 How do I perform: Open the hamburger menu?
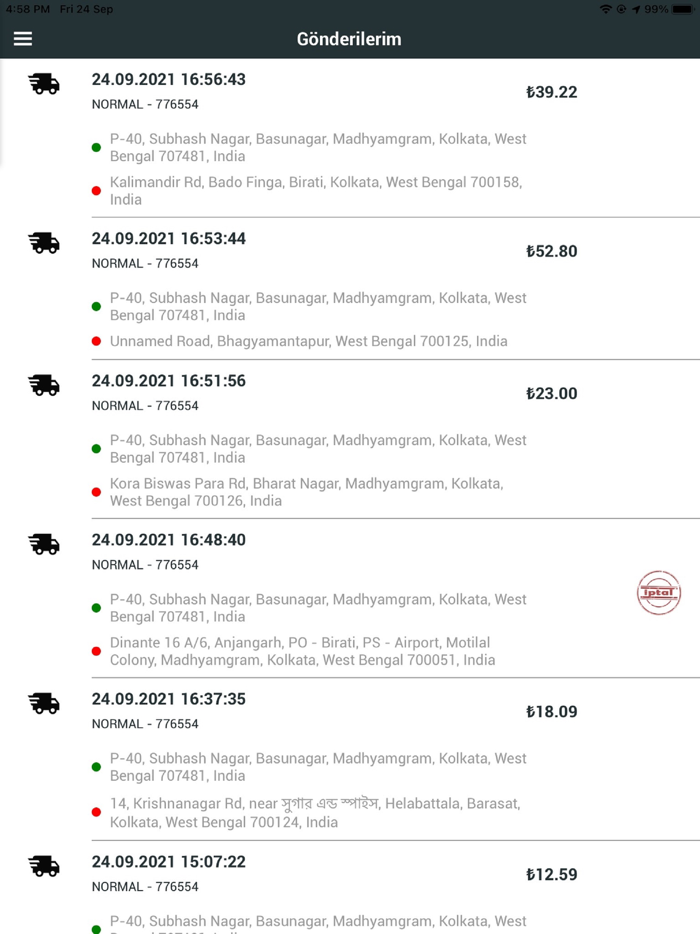pos(23,39)
